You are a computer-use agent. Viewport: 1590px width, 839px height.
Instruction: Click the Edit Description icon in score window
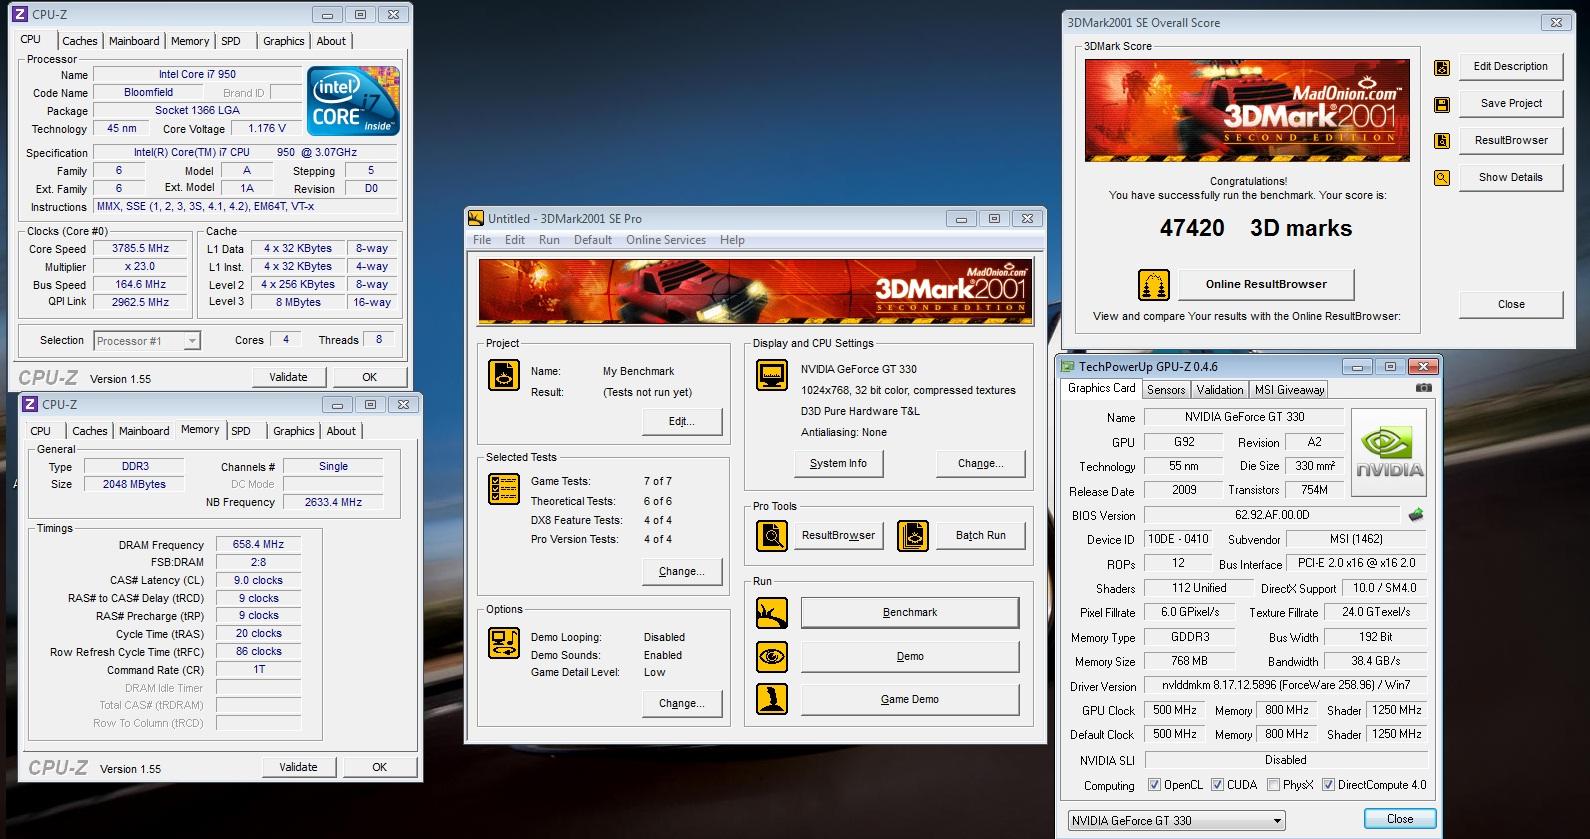click(x=1442, y=68)
